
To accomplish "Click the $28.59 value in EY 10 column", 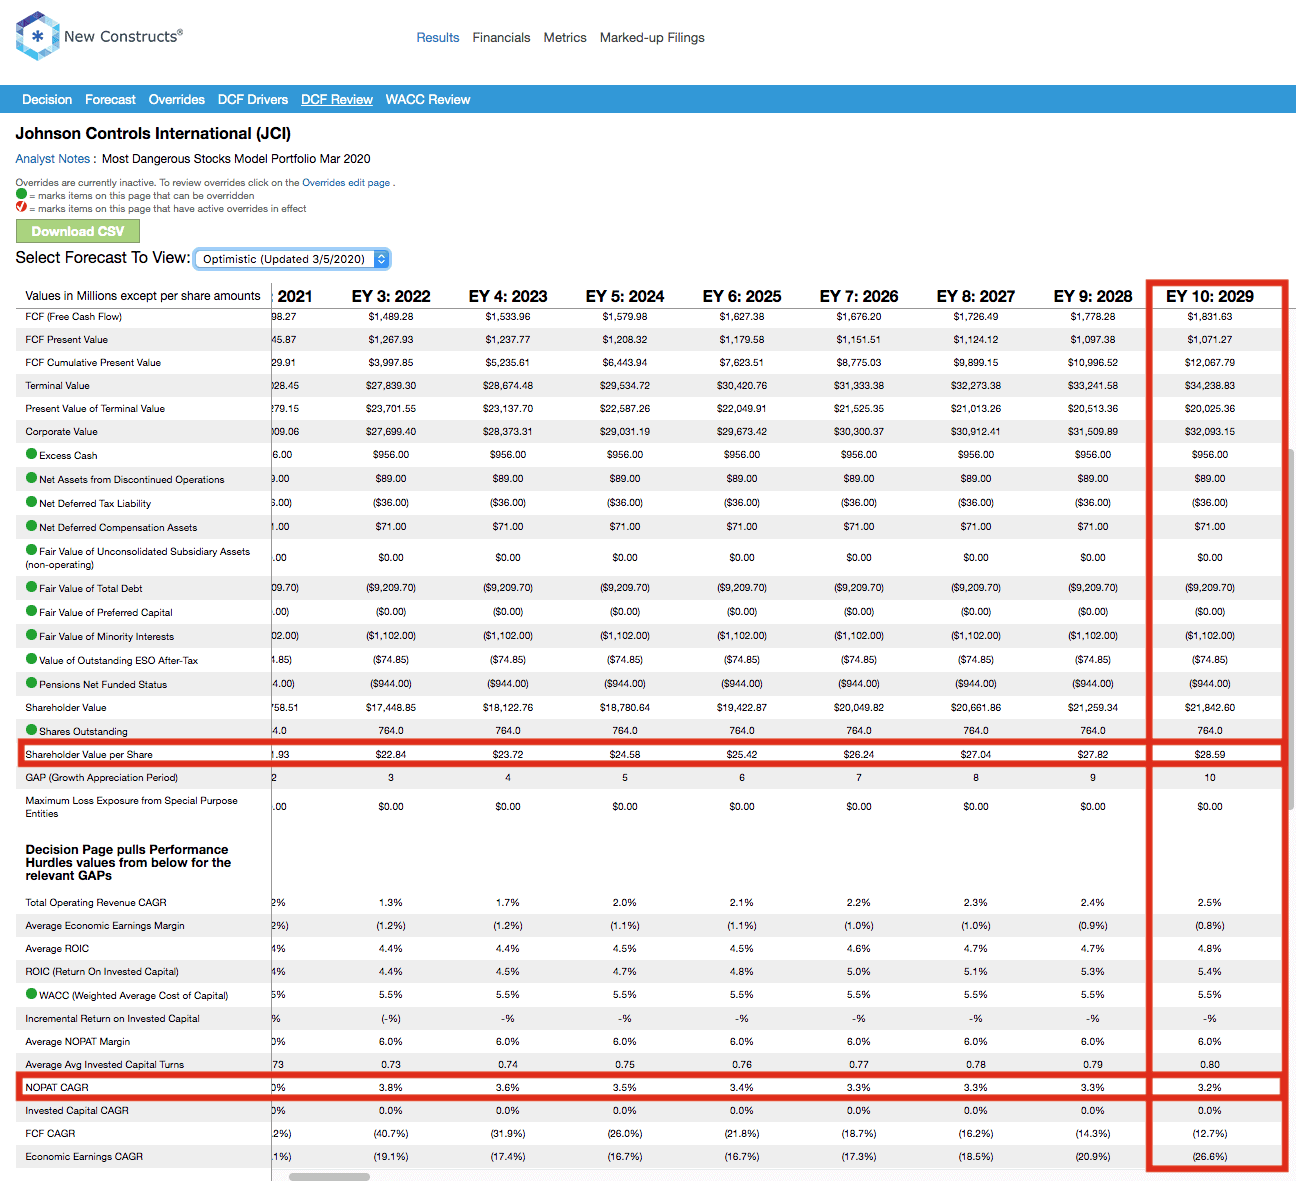I will tap(1210, 754).
